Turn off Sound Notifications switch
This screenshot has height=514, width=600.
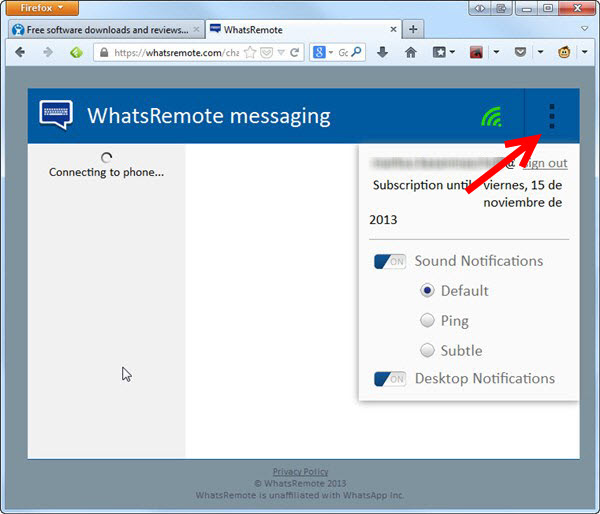[389, 261]
